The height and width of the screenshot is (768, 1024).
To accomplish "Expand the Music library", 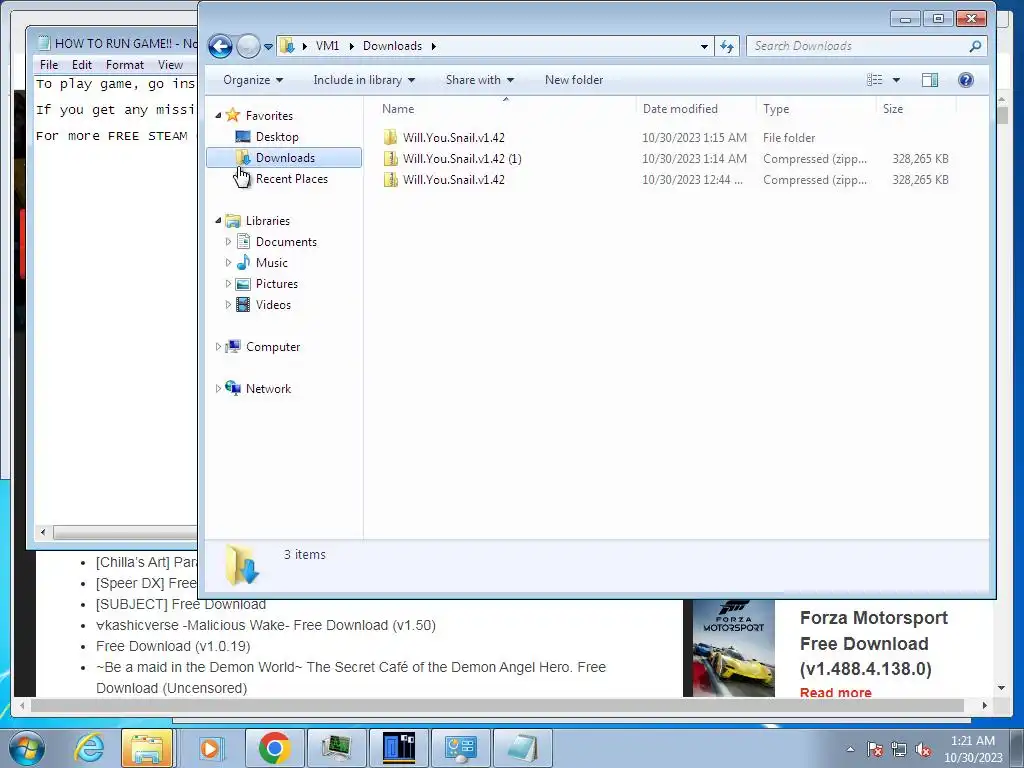I will (x=228, y=263).
